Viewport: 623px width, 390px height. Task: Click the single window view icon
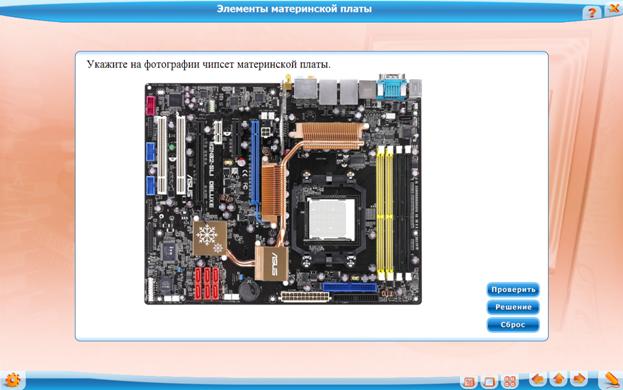tap(489, 382)
